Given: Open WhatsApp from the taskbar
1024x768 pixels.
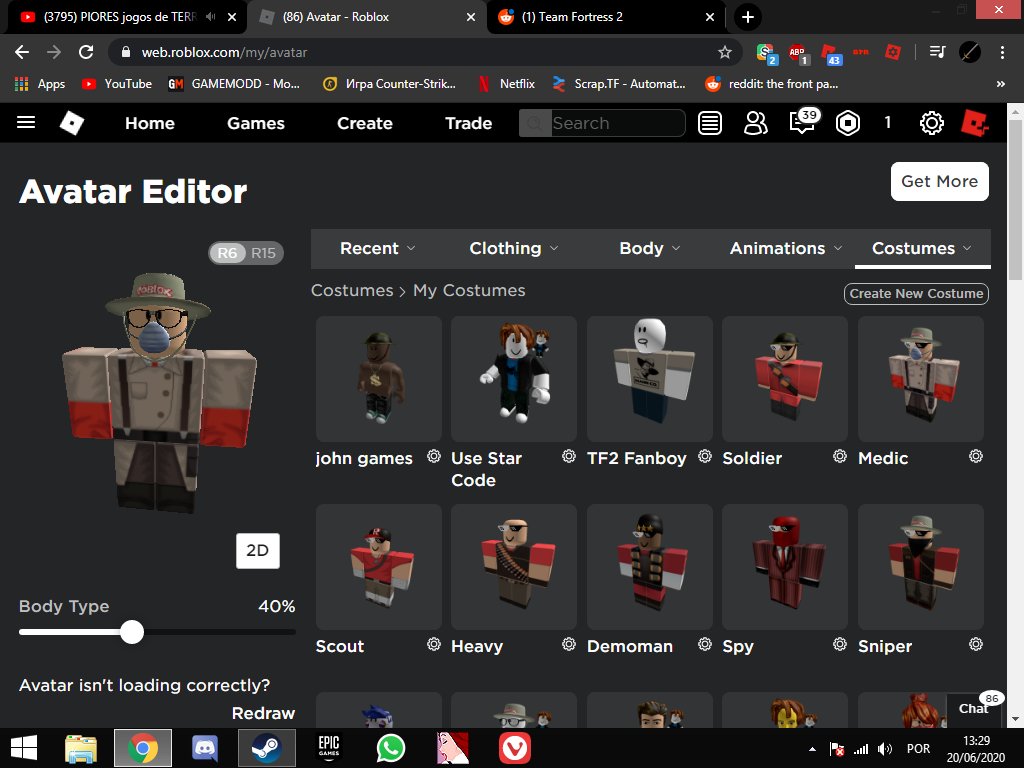Looking at the screenshot, I should click(x=391, y=748).
